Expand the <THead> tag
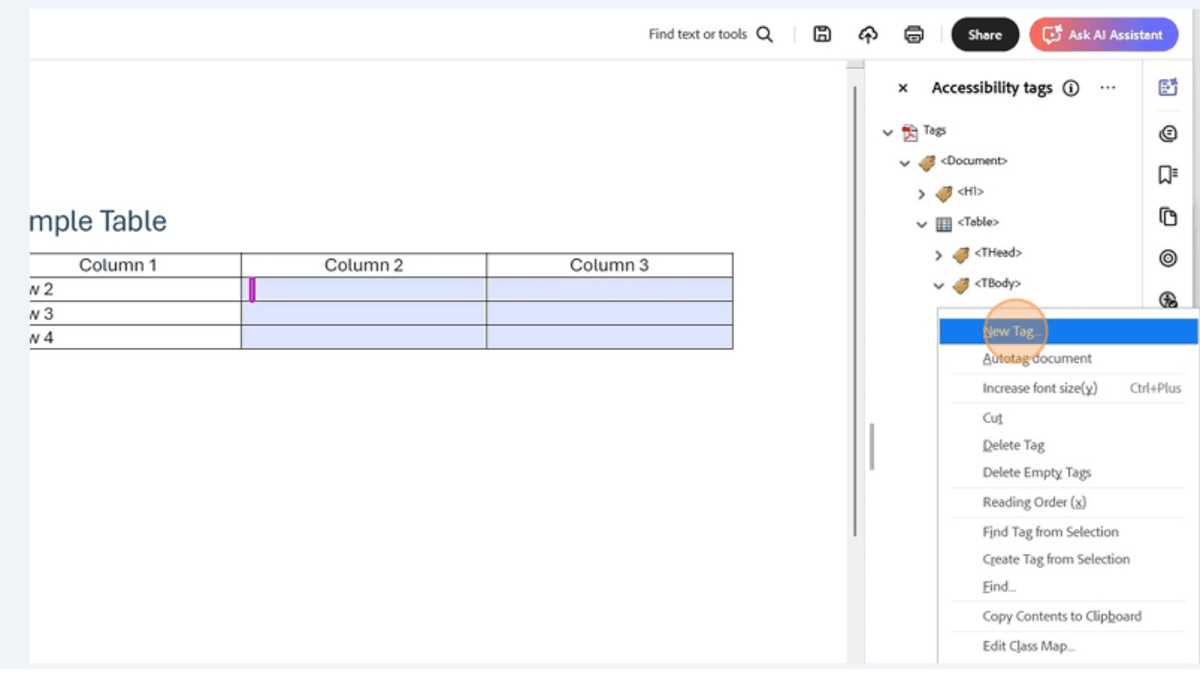 (938, 254)
